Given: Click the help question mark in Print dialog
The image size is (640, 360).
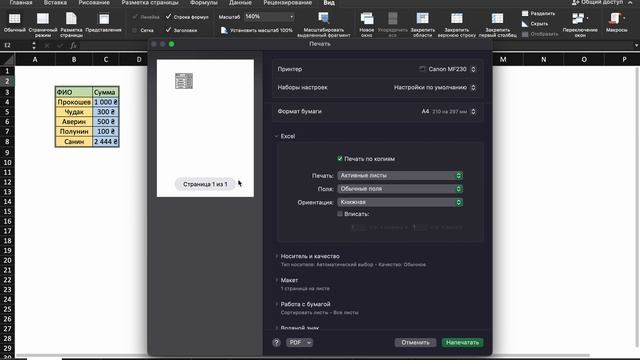Looking at the screenshot, I should pos(276,342).
